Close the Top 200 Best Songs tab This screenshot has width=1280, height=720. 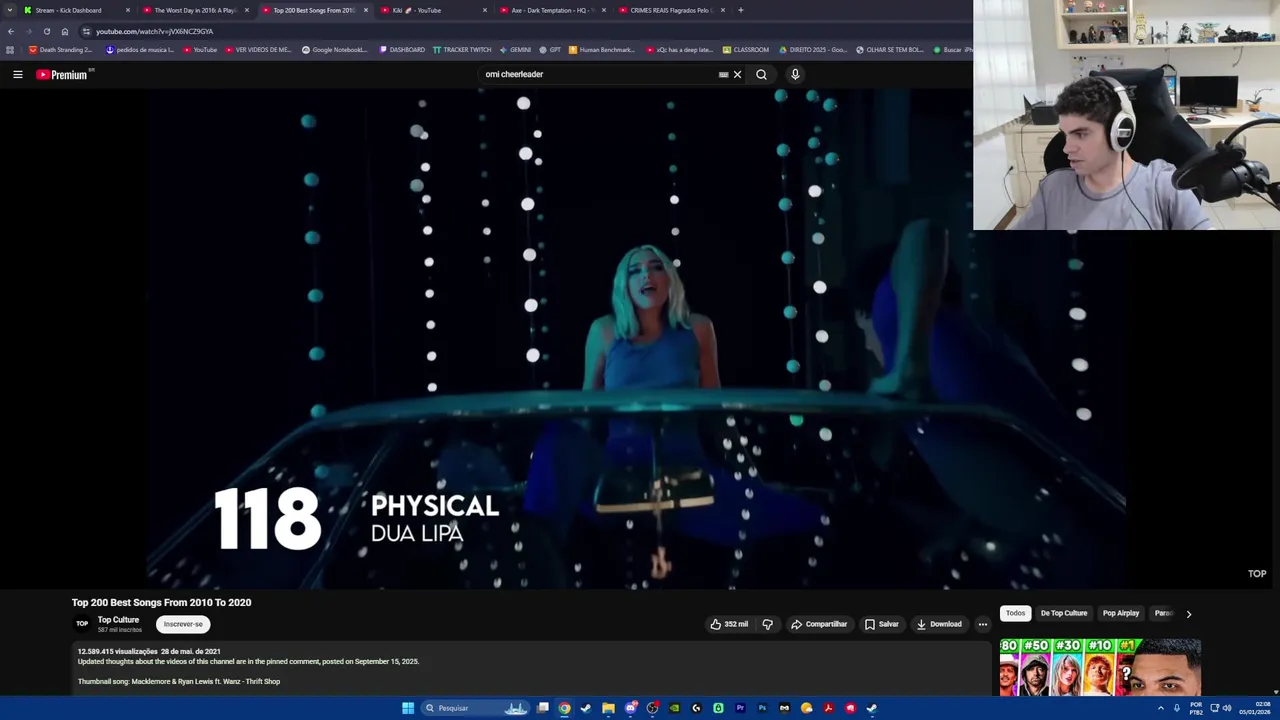366,10
